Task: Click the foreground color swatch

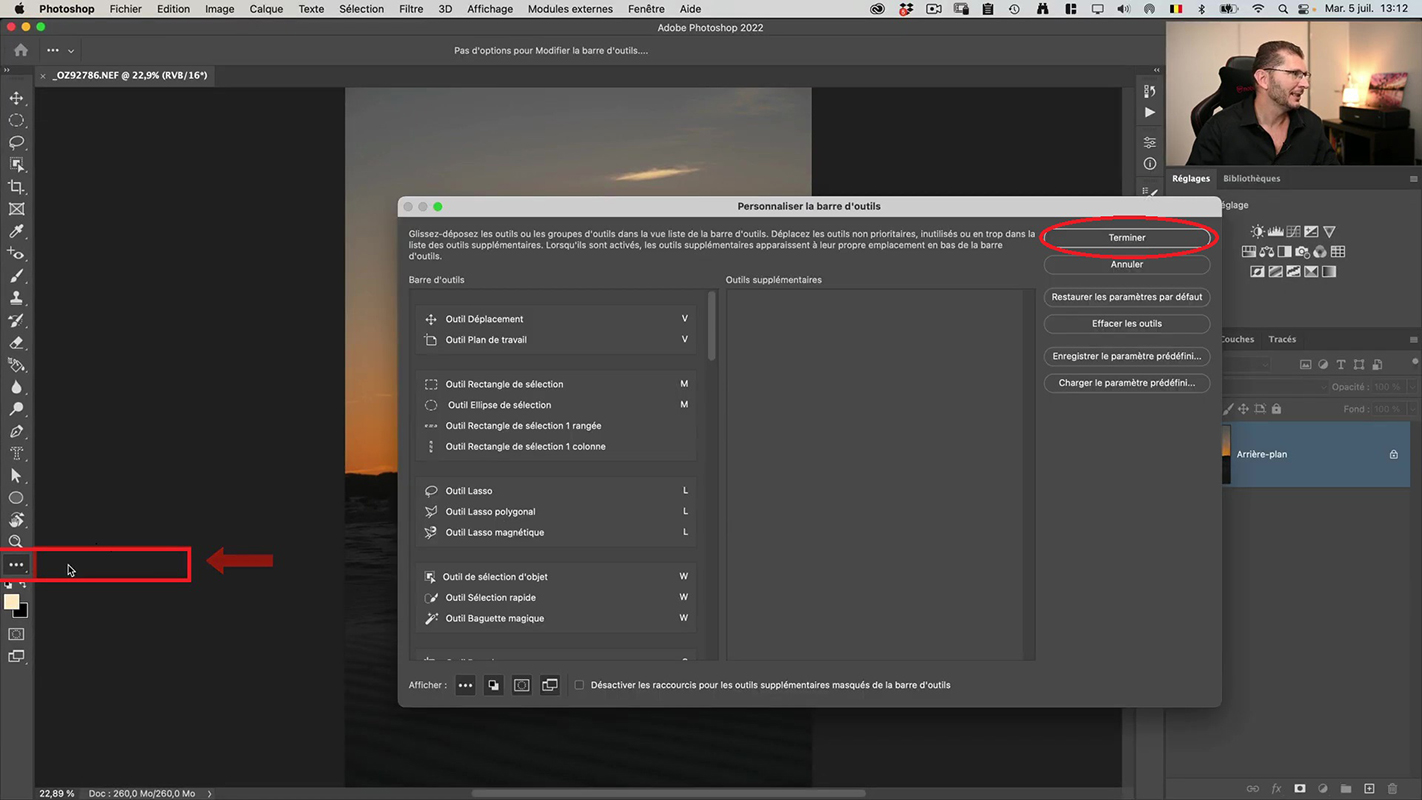Action: tap(12, 602)
